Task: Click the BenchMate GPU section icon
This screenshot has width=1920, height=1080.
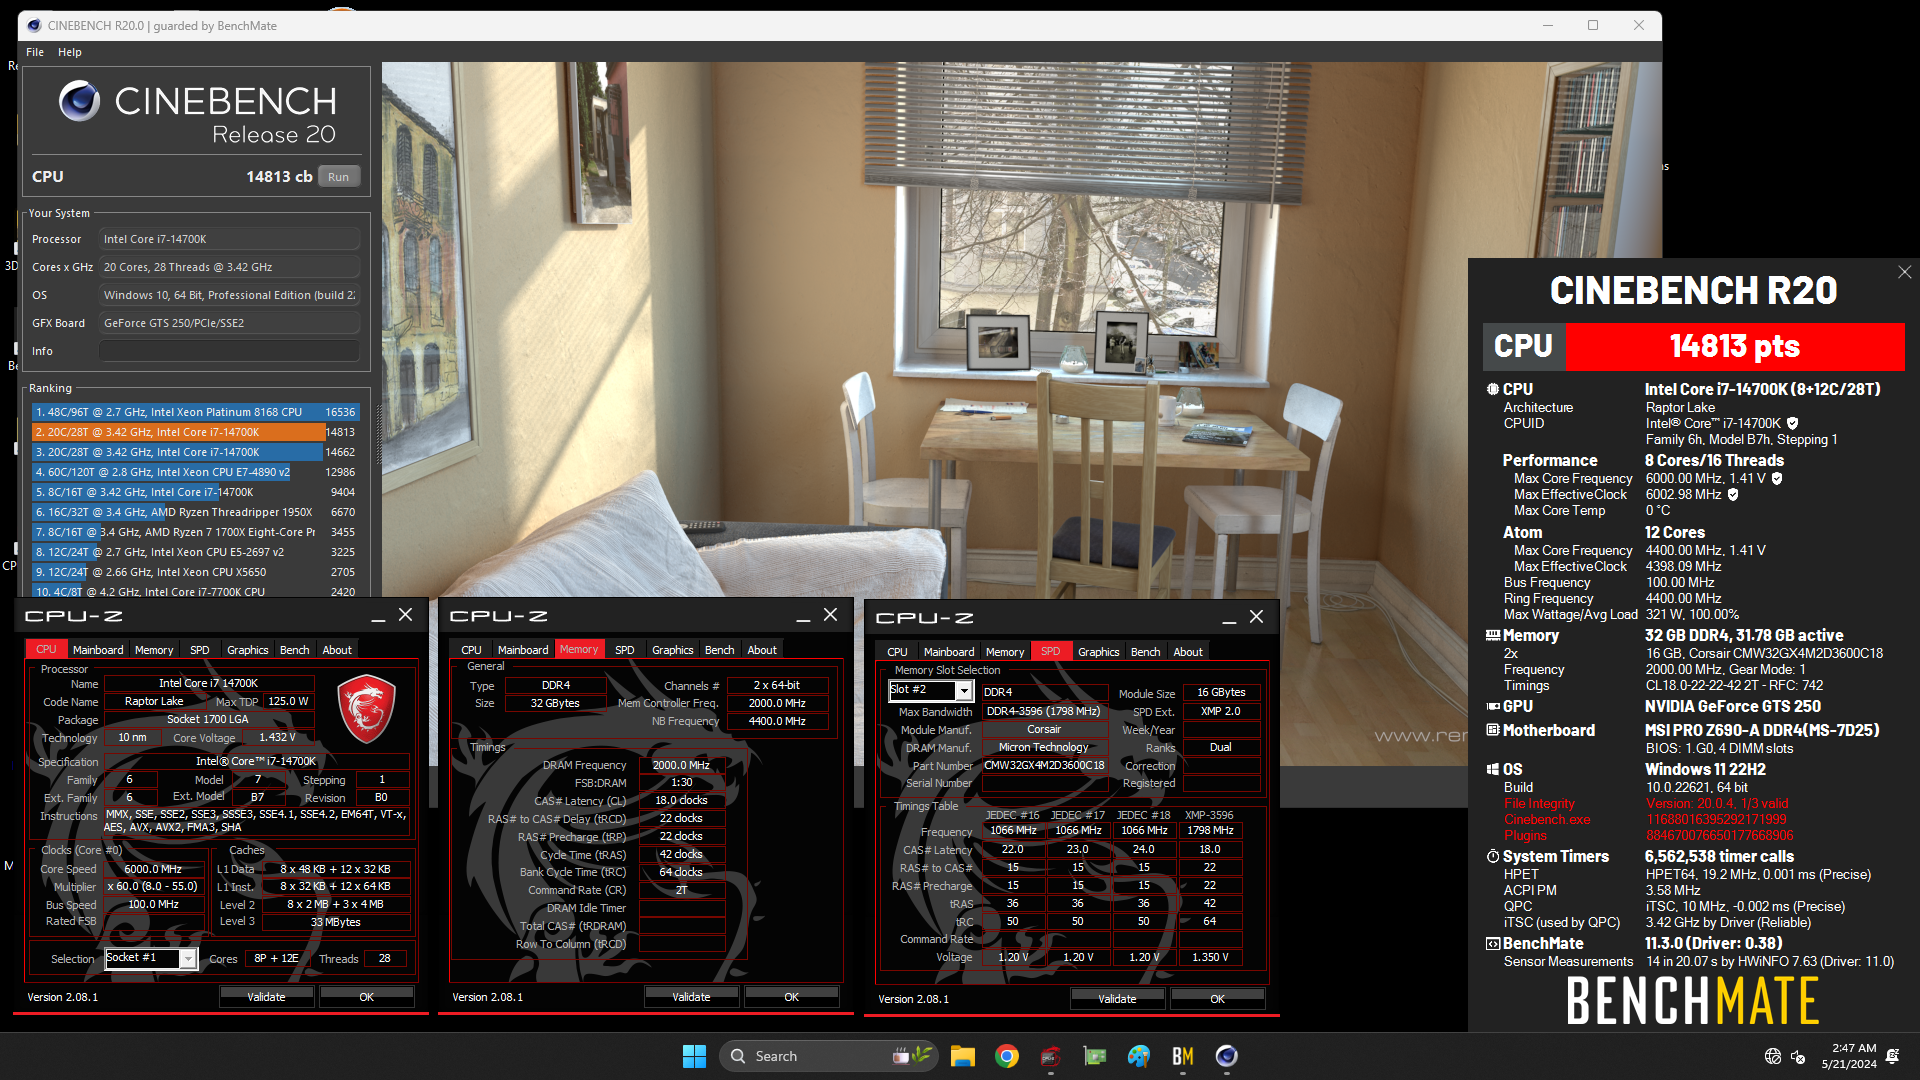Action: click(1492, 706)
